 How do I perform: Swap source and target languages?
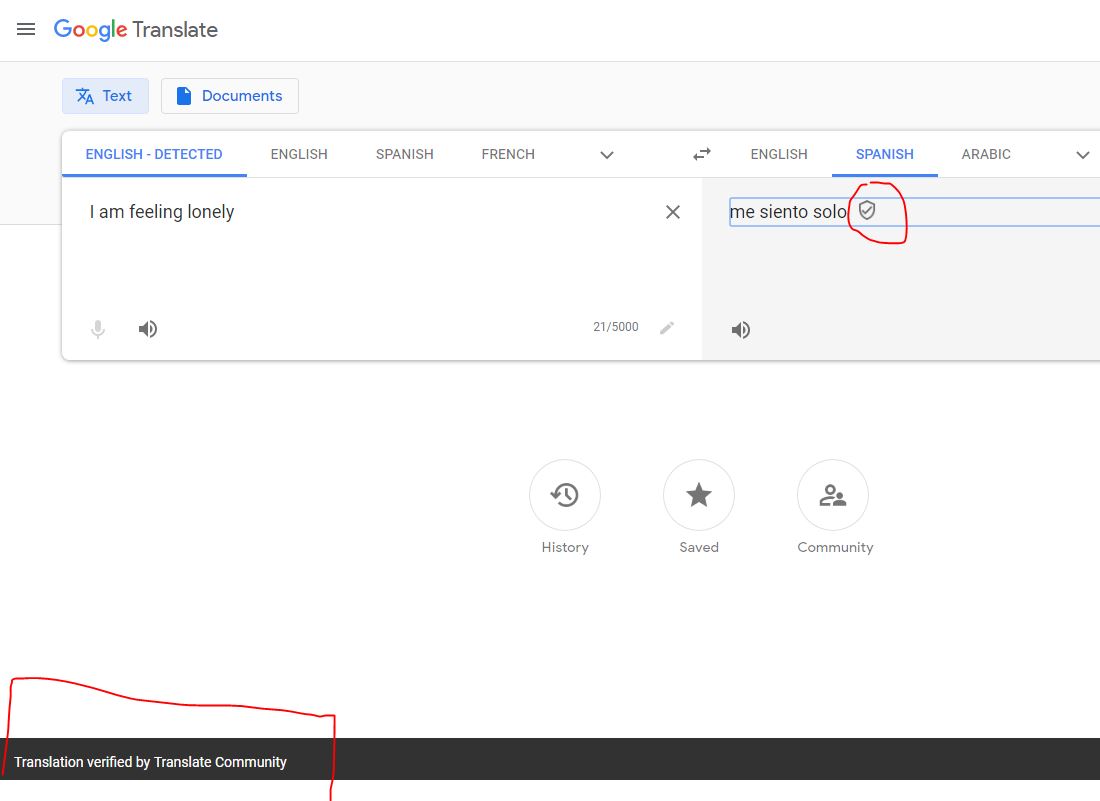click(701, 154)
